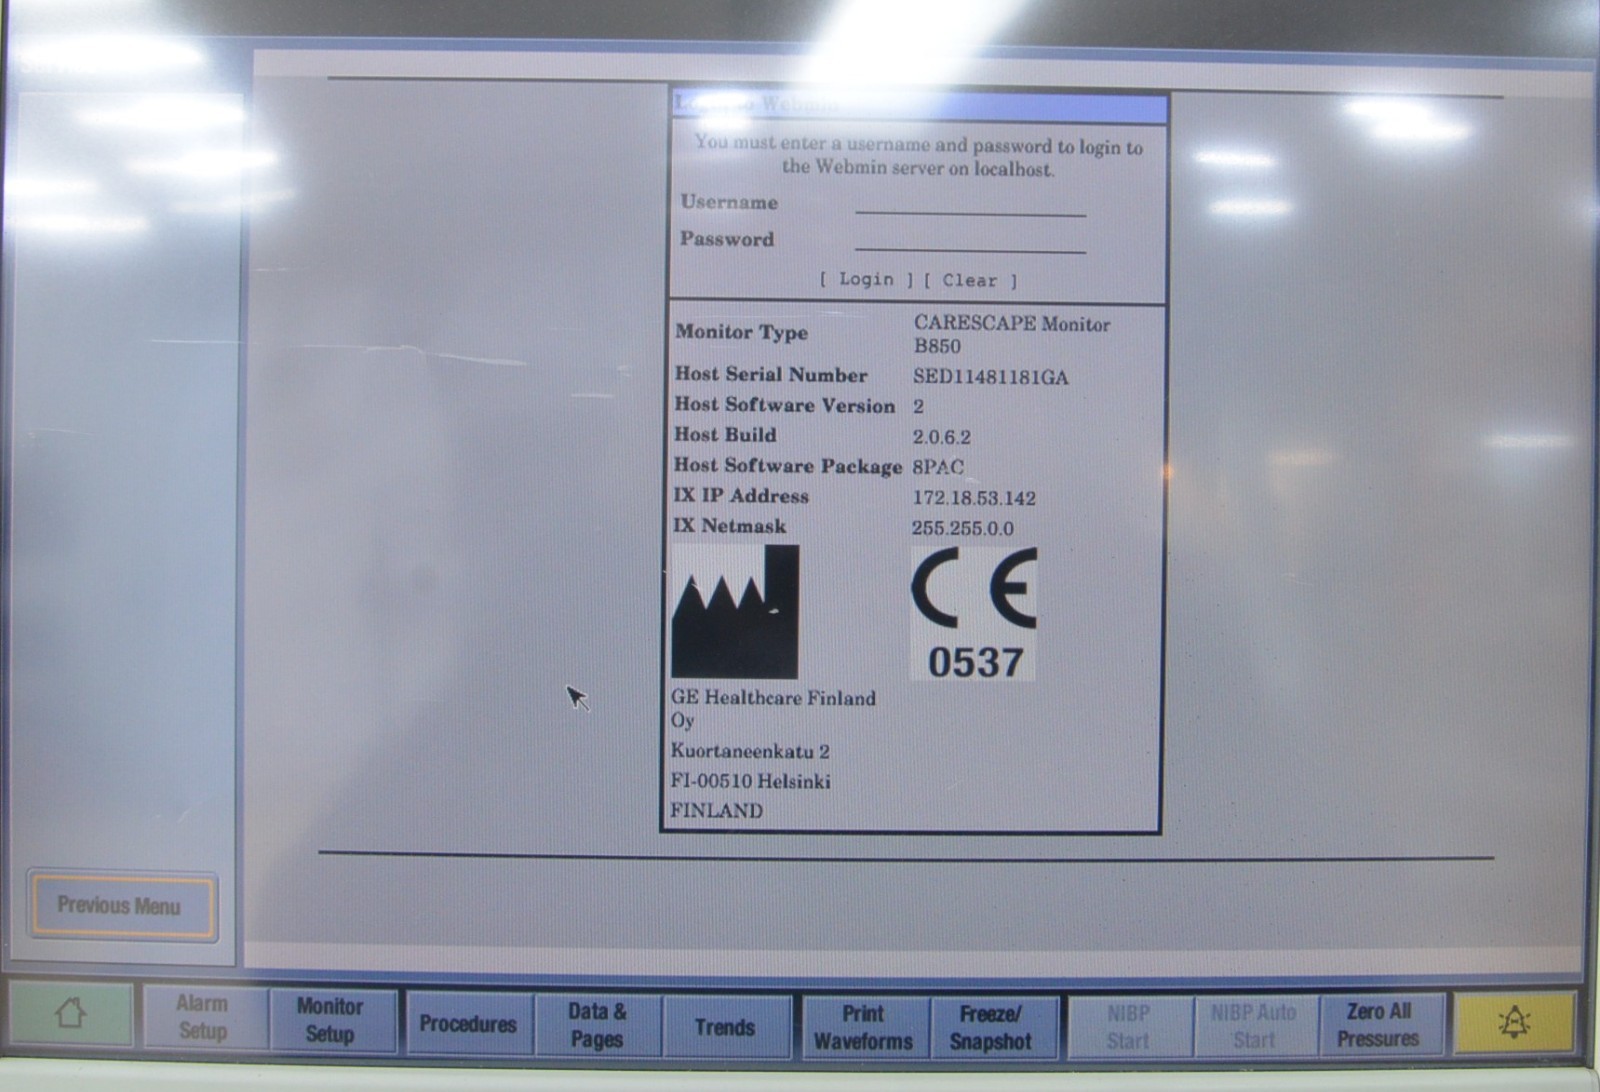Click the Username input field
1600x1092 pixels.
point(970,203)
